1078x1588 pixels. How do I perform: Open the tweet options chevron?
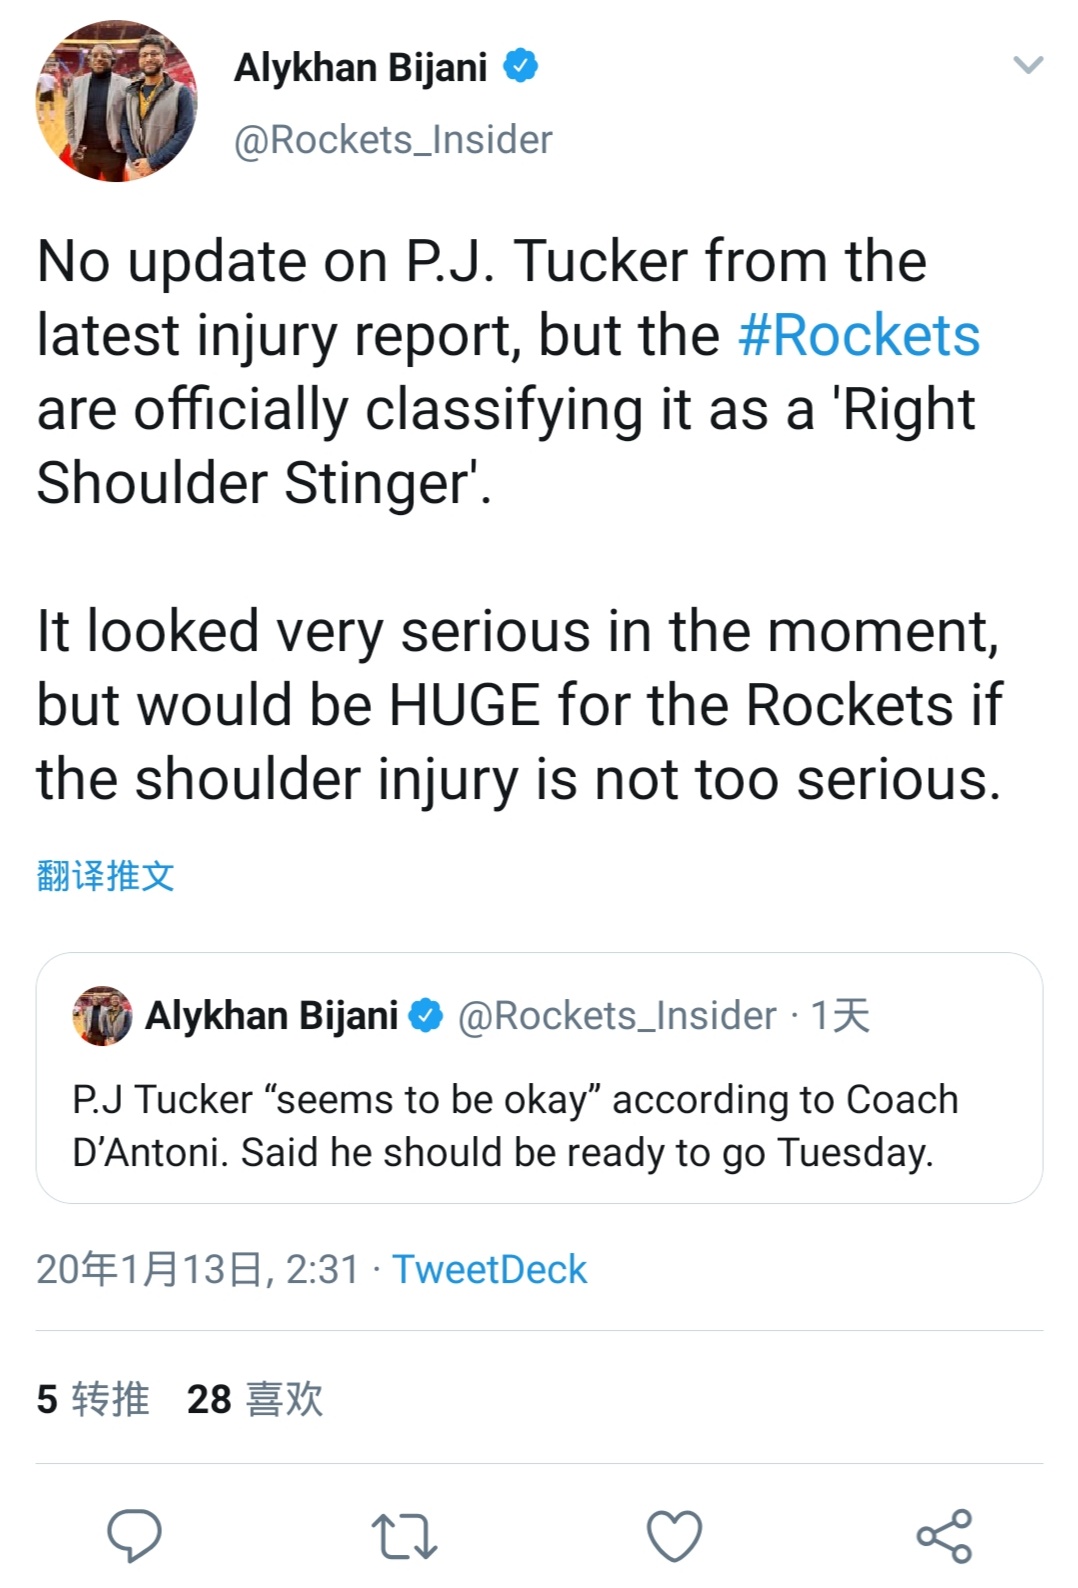[x=1028, y=66]
